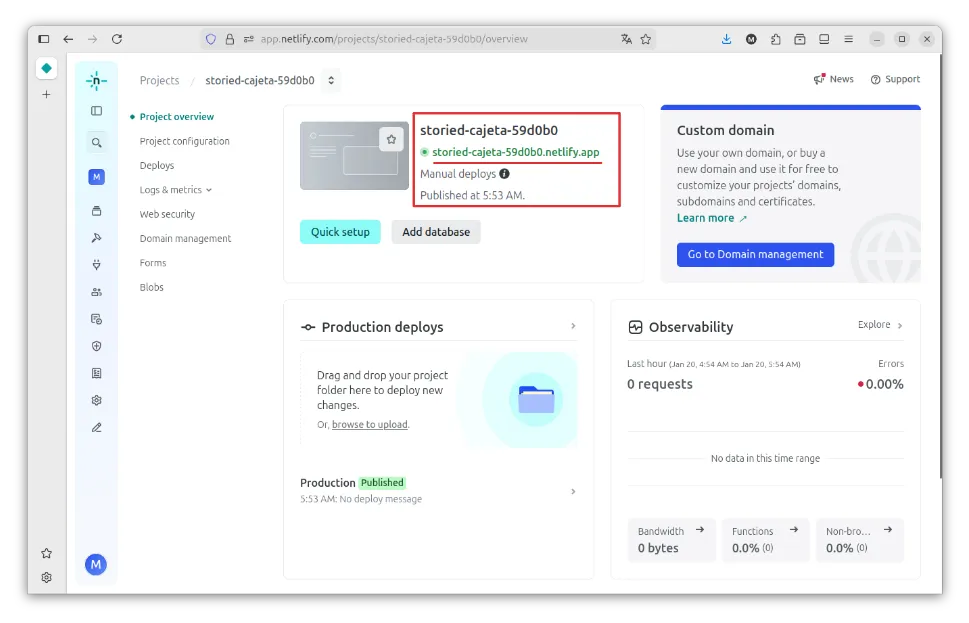Viewport: 969px width, 623px height.
Task: Click the browser address bar
Action: (x=430, y=39)
